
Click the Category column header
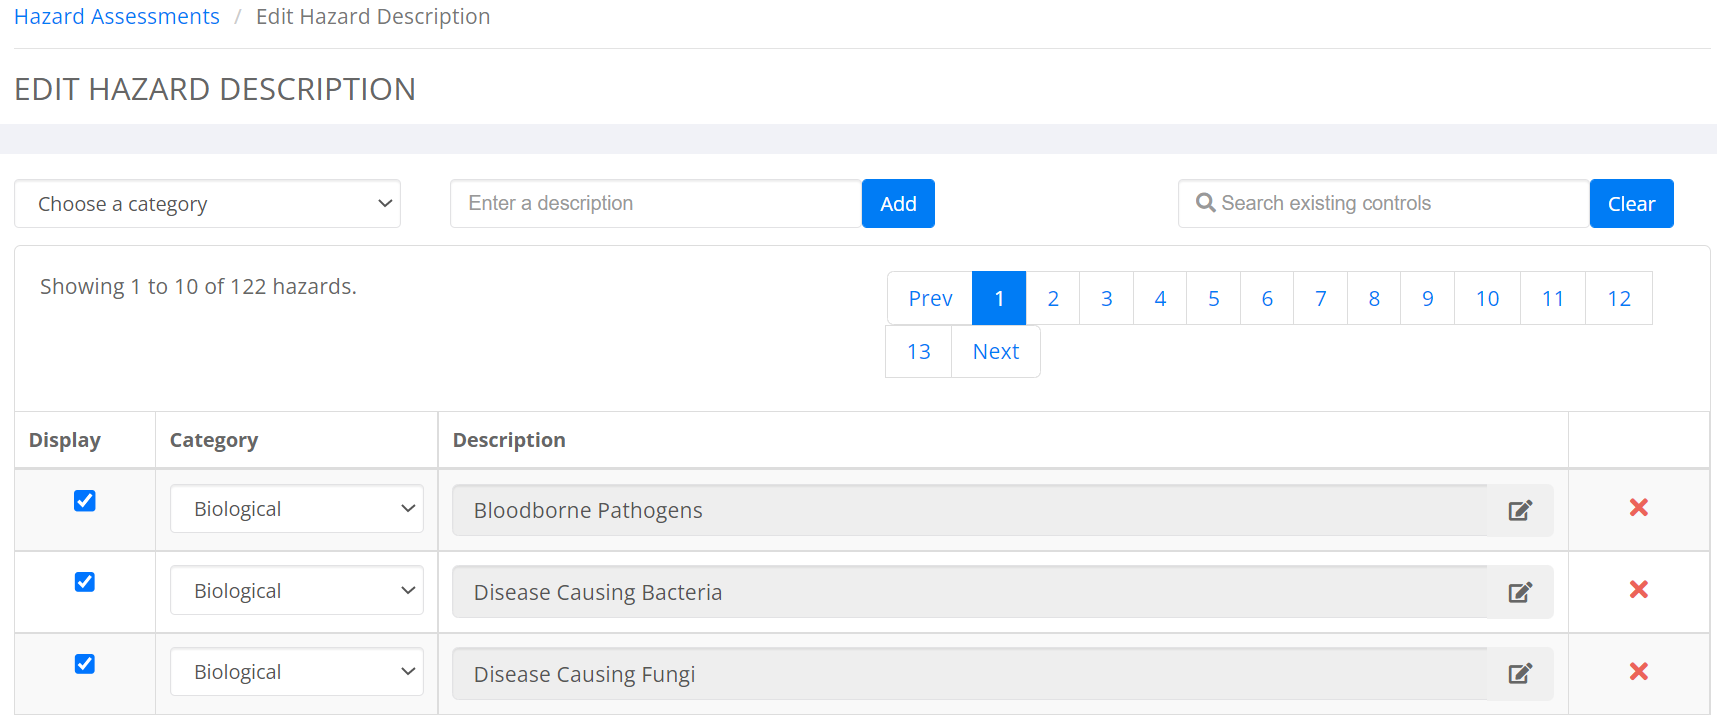click(214, 440)
